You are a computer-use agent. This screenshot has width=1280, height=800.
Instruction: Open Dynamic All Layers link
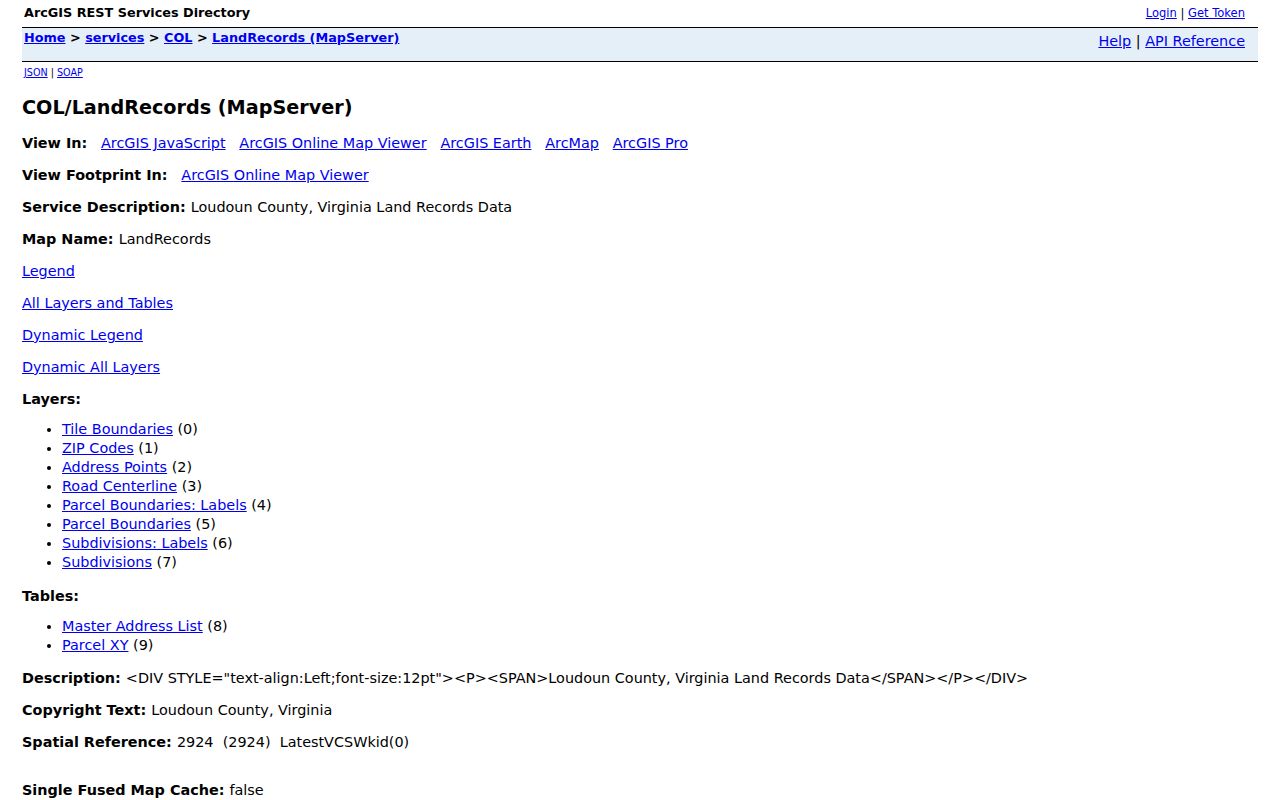click(91, 367)
